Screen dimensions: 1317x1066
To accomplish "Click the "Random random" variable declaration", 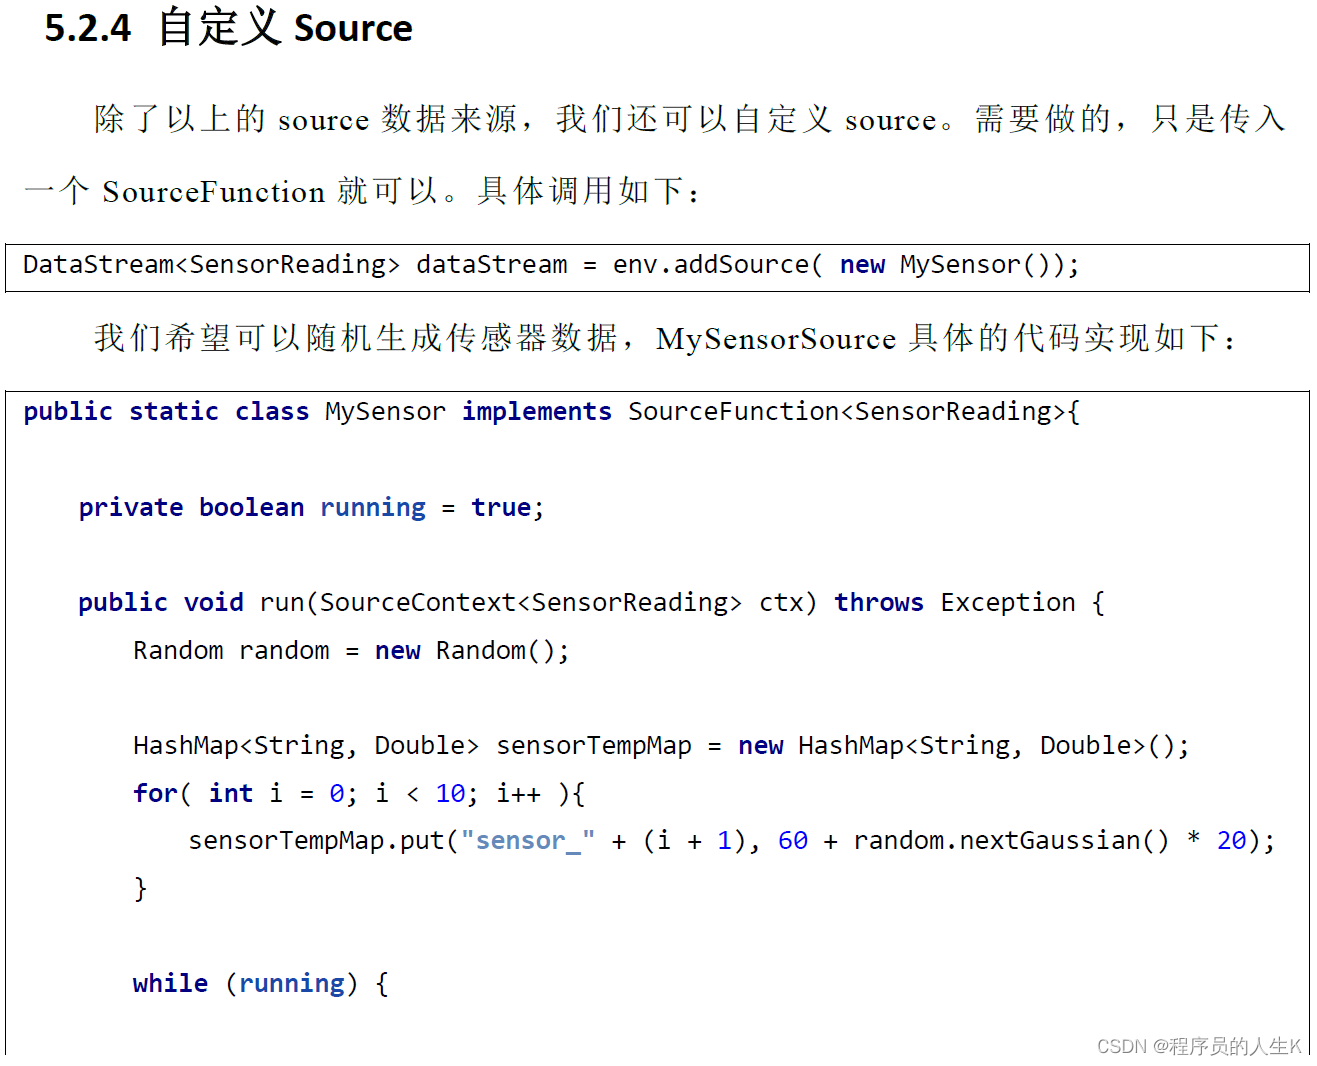I will click(x=231, y=651).
